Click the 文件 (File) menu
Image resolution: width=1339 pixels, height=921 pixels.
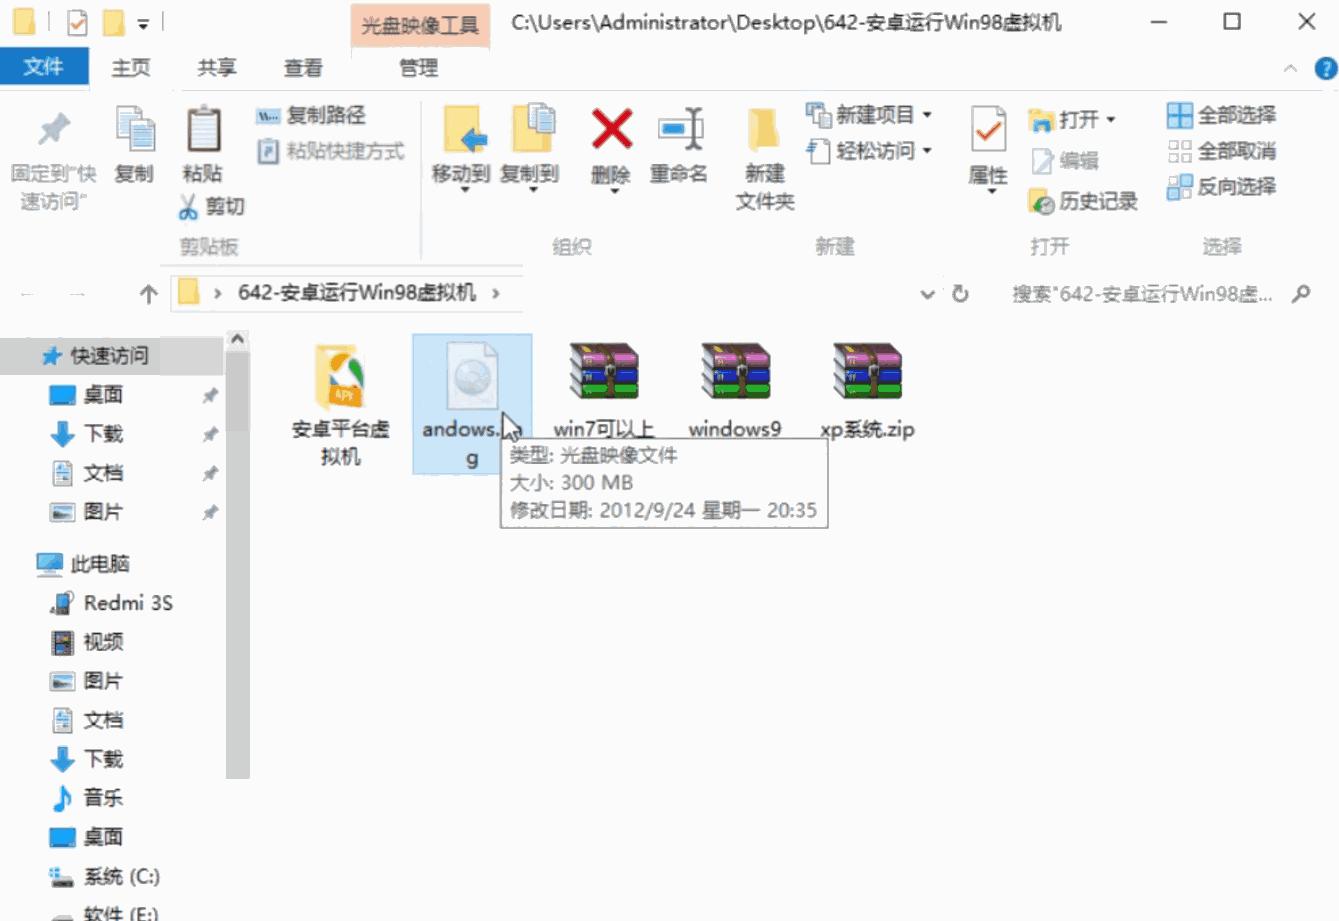click(x=44, y=68)
